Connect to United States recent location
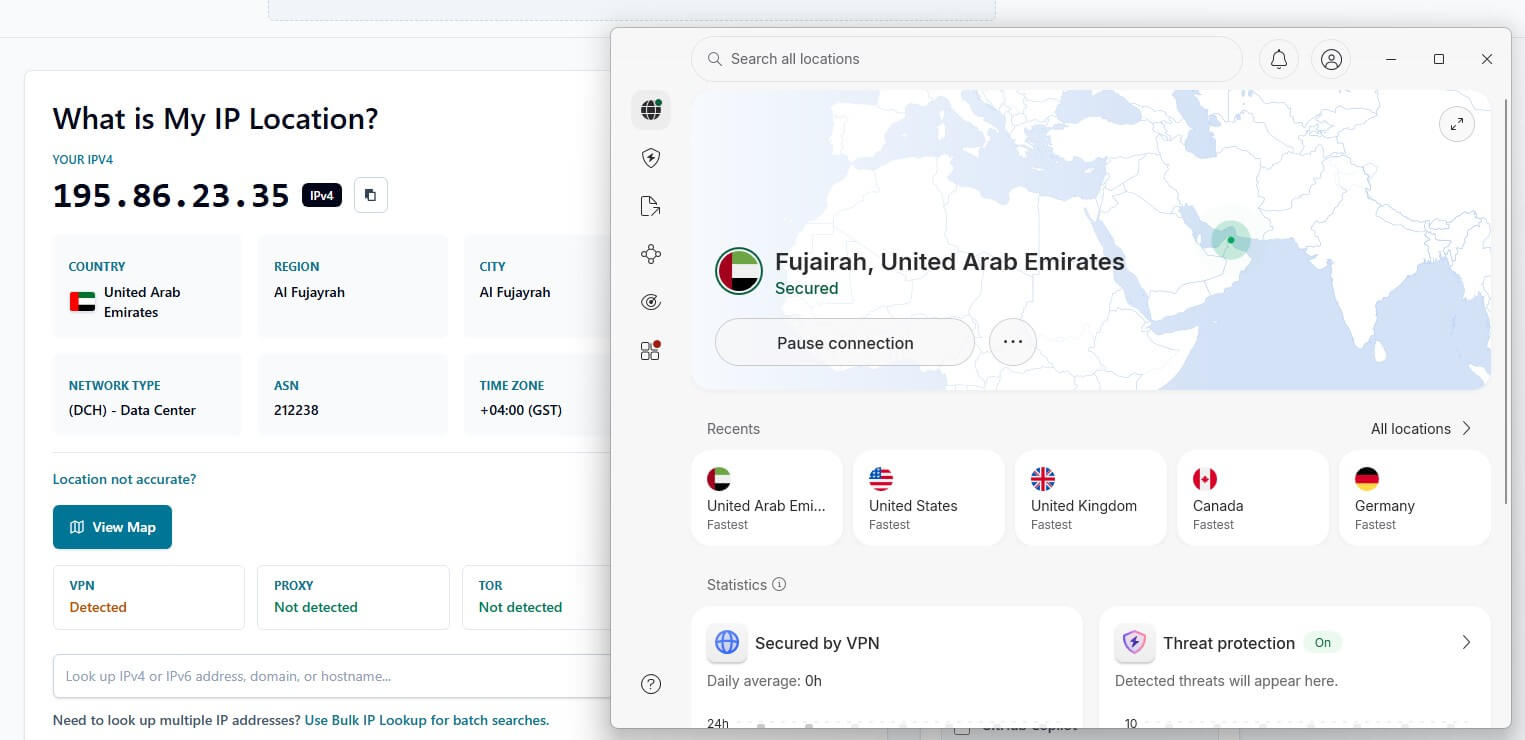This screenshot has height=740, width=1525. pyautogui.click(x=929, y=498)
